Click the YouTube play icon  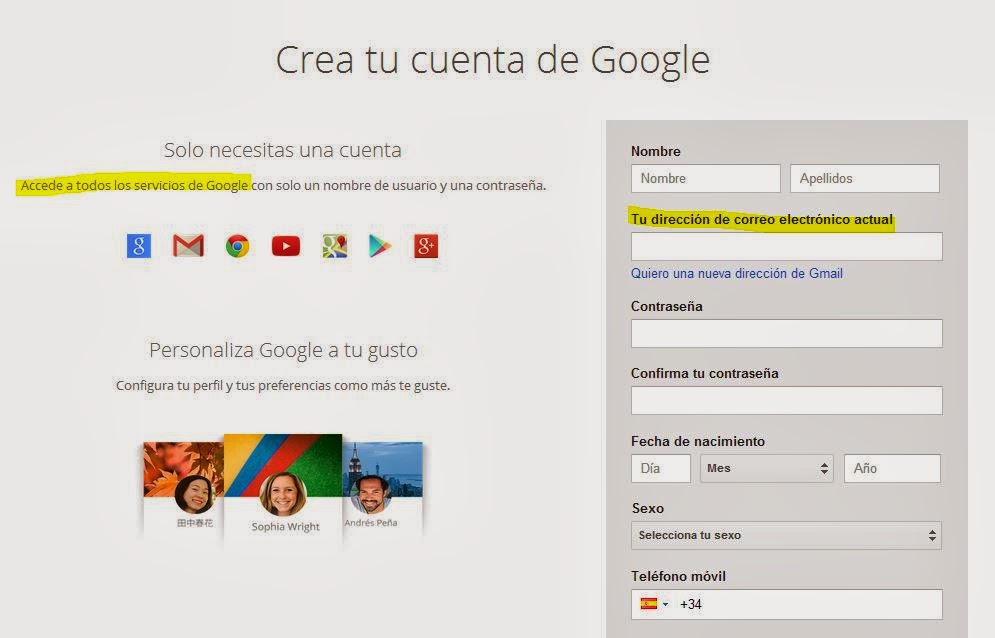click(286, 246)
